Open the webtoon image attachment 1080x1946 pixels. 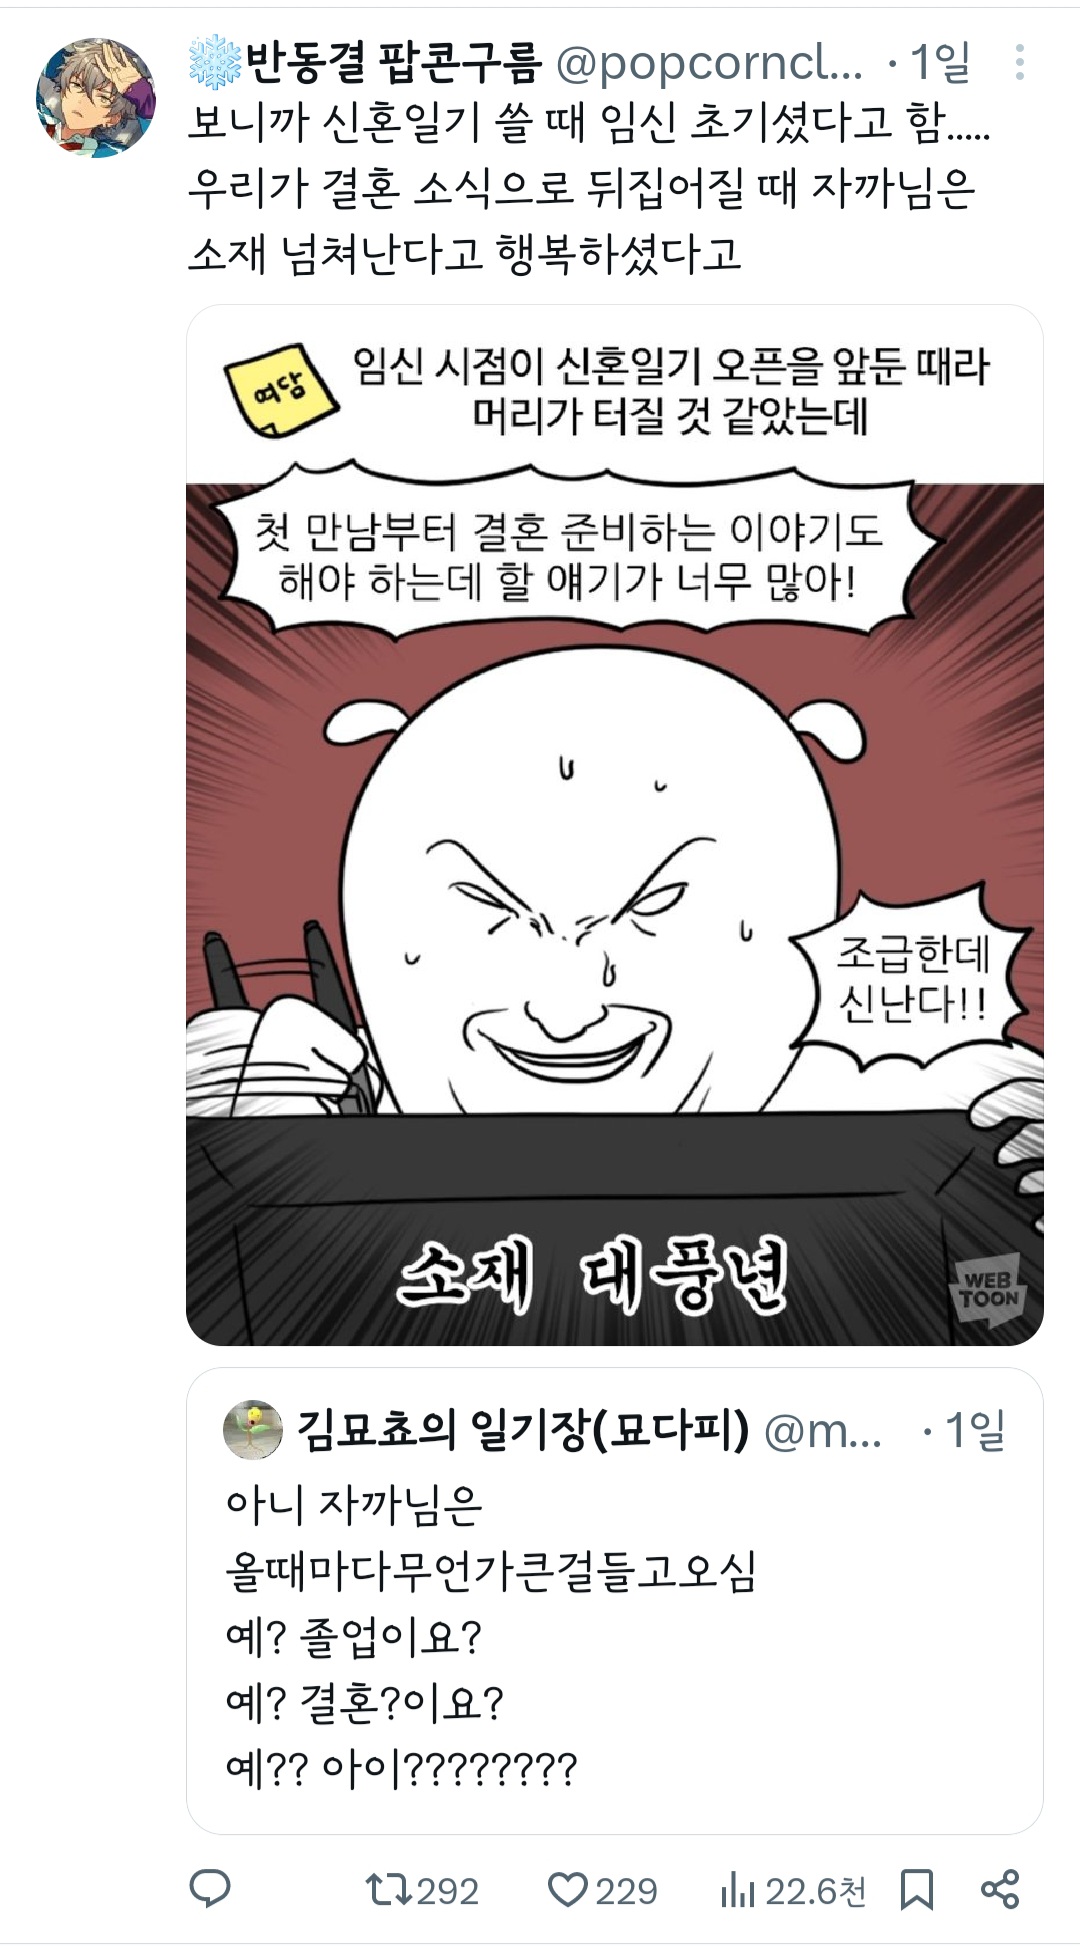[x=615, y=825]
